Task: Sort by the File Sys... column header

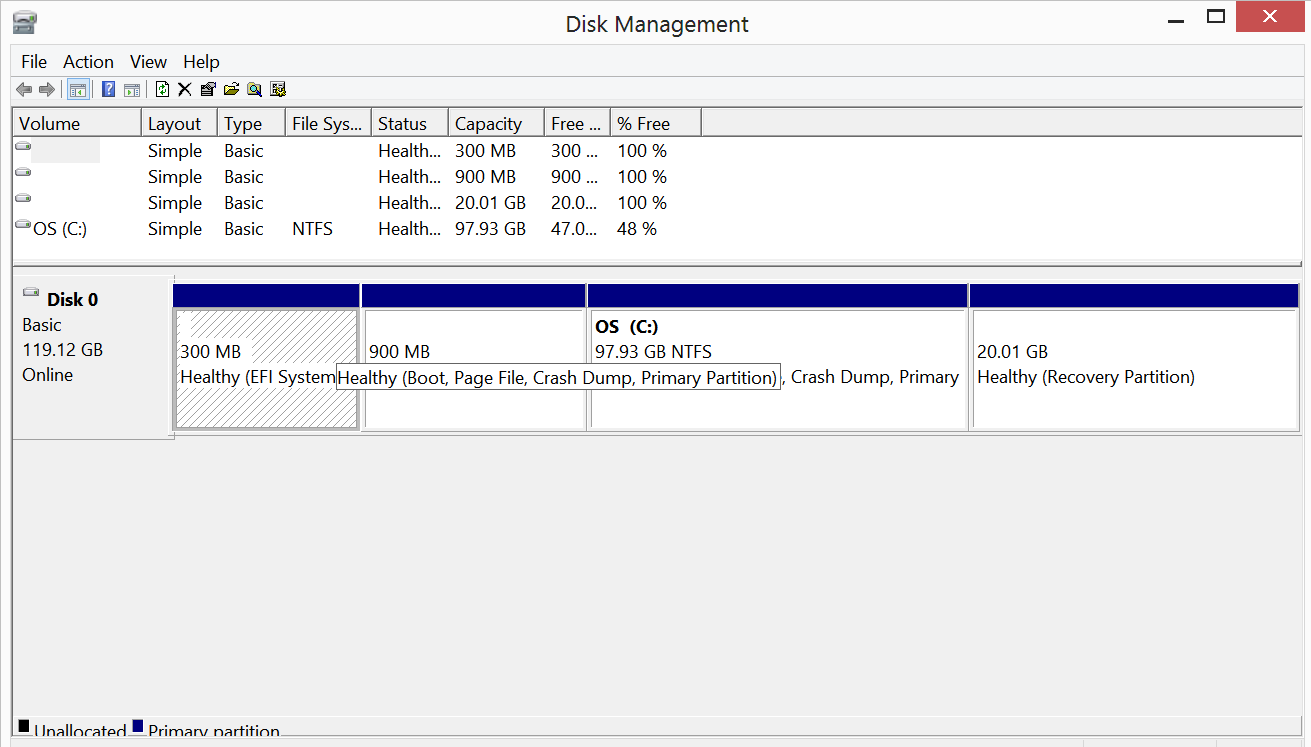Action: [328, 124]
